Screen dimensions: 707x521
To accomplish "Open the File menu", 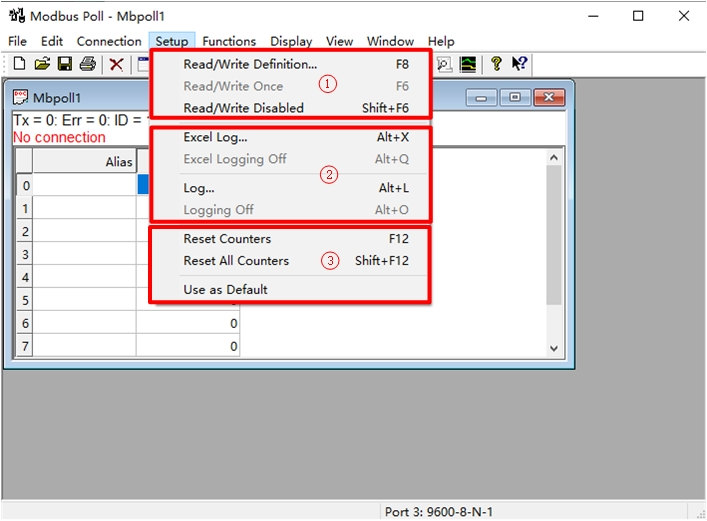I will 18,41.
